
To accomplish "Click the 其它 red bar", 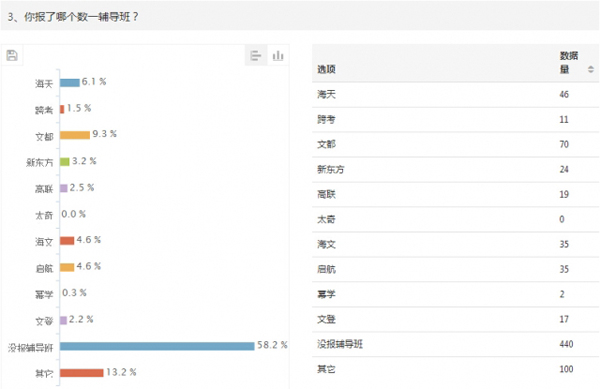I will tap(82, 373).
